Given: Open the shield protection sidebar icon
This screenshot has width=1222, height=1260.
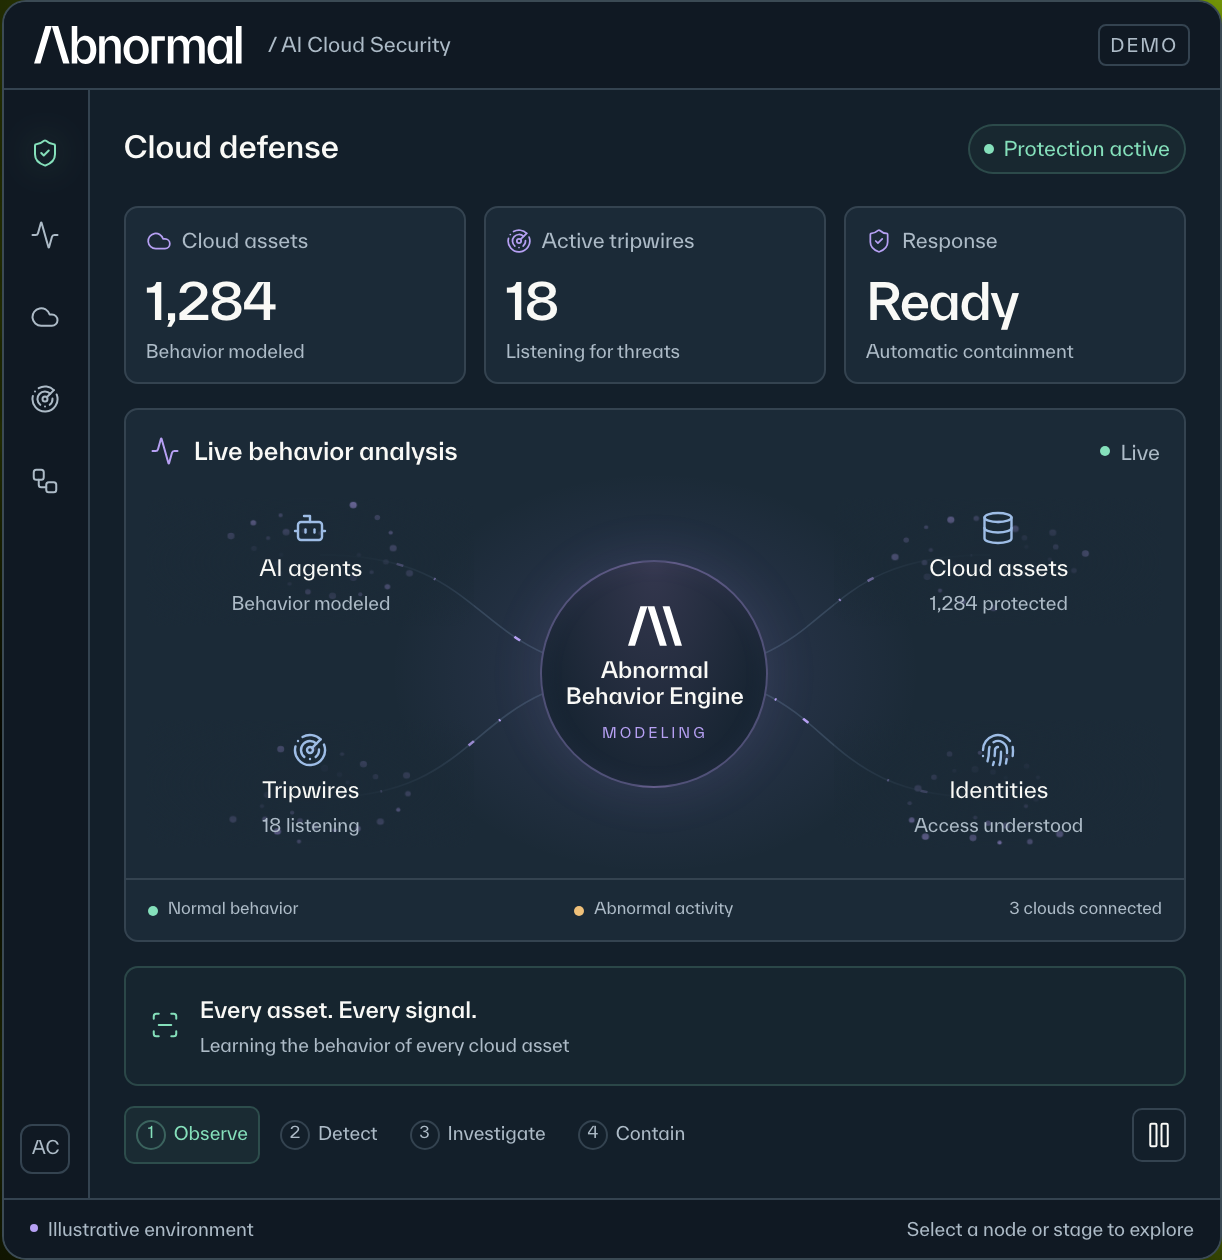Looking at the screenshot, I should pyautogui.click(x=45, y=153).
